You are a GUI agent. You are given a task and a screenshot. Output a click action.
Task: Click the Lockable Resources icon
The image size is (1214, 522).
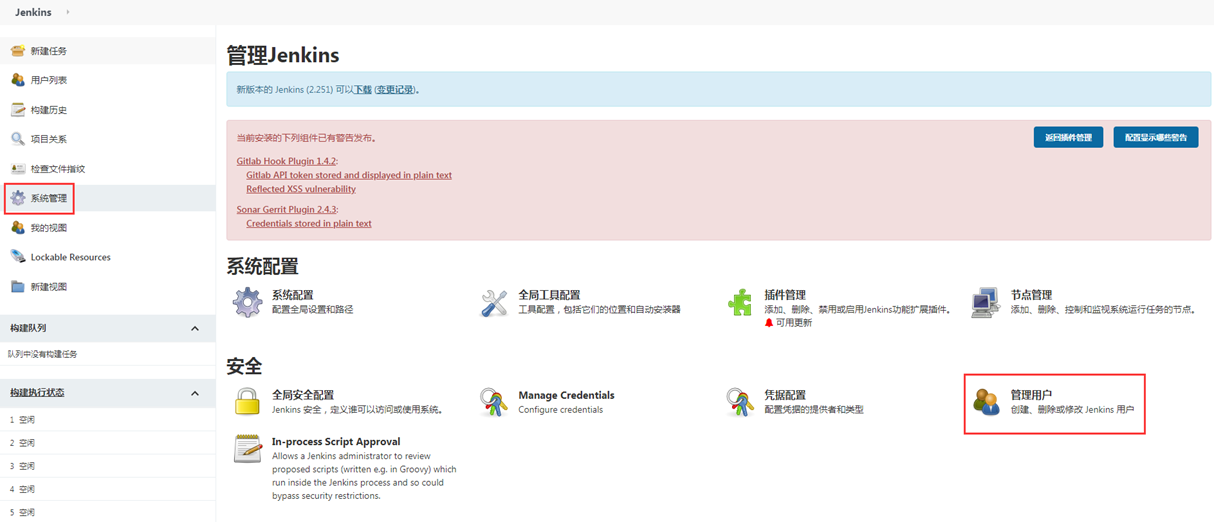tap(18, 257)
